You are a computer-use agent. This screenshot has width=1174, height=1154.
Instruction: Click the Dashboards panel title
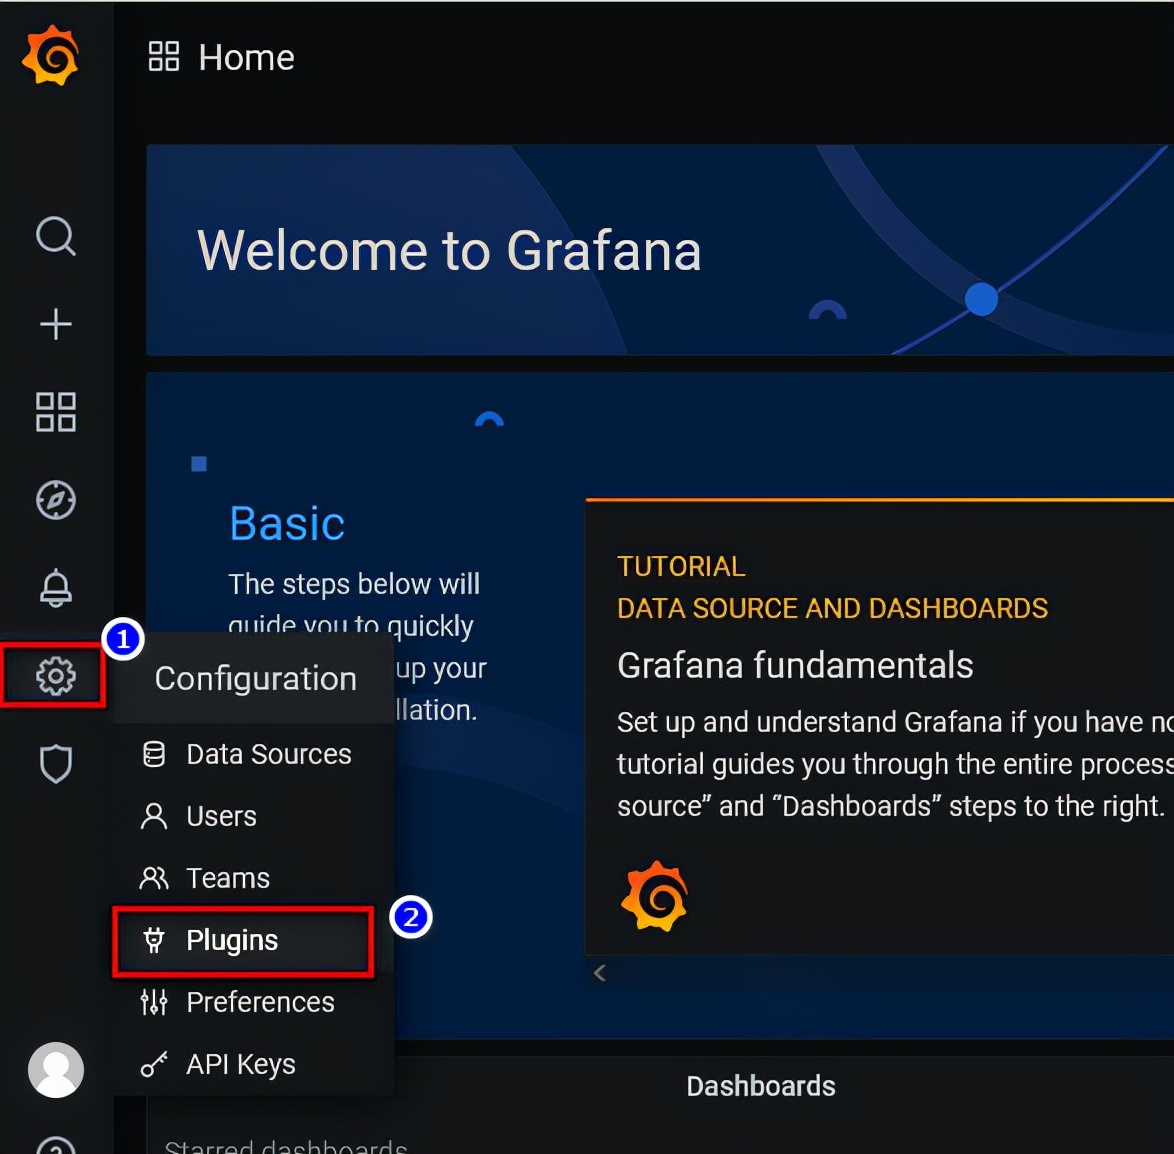click(761, 1087)
